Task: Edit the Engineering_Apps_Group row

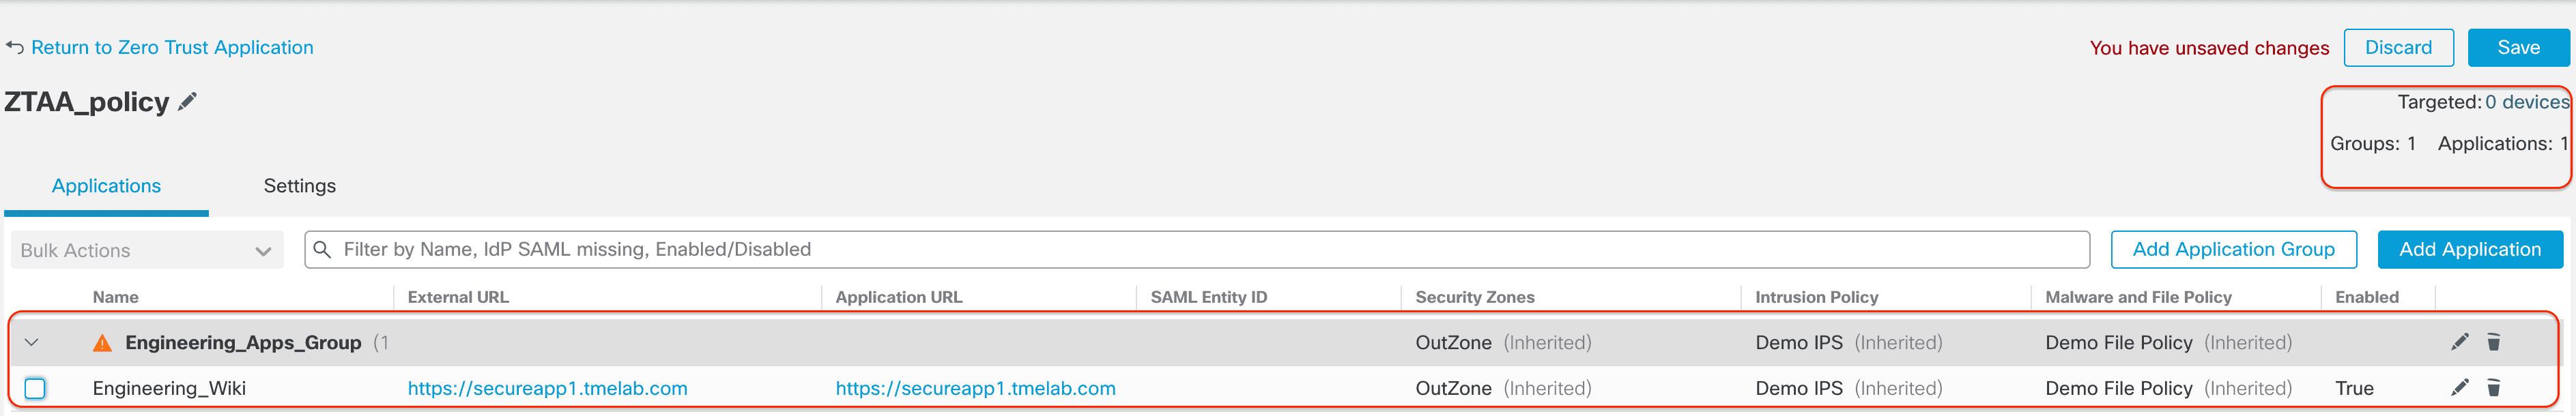Action: [x=2459, y=342]
